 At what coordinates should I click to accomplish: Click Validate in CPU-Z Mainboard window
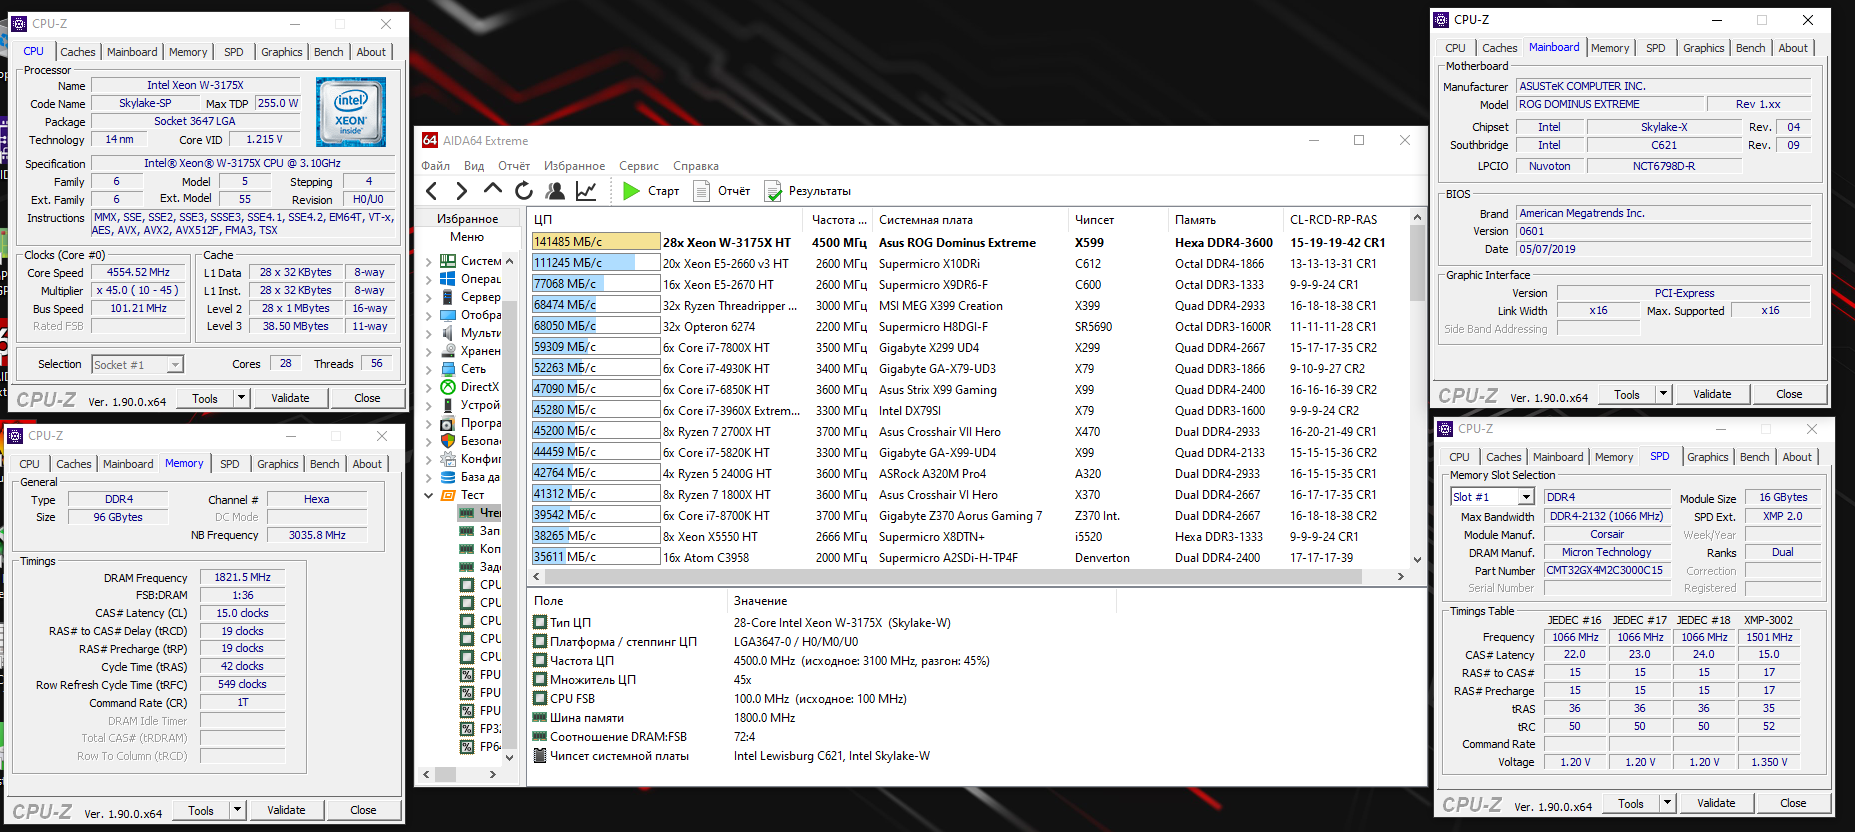1712,394
